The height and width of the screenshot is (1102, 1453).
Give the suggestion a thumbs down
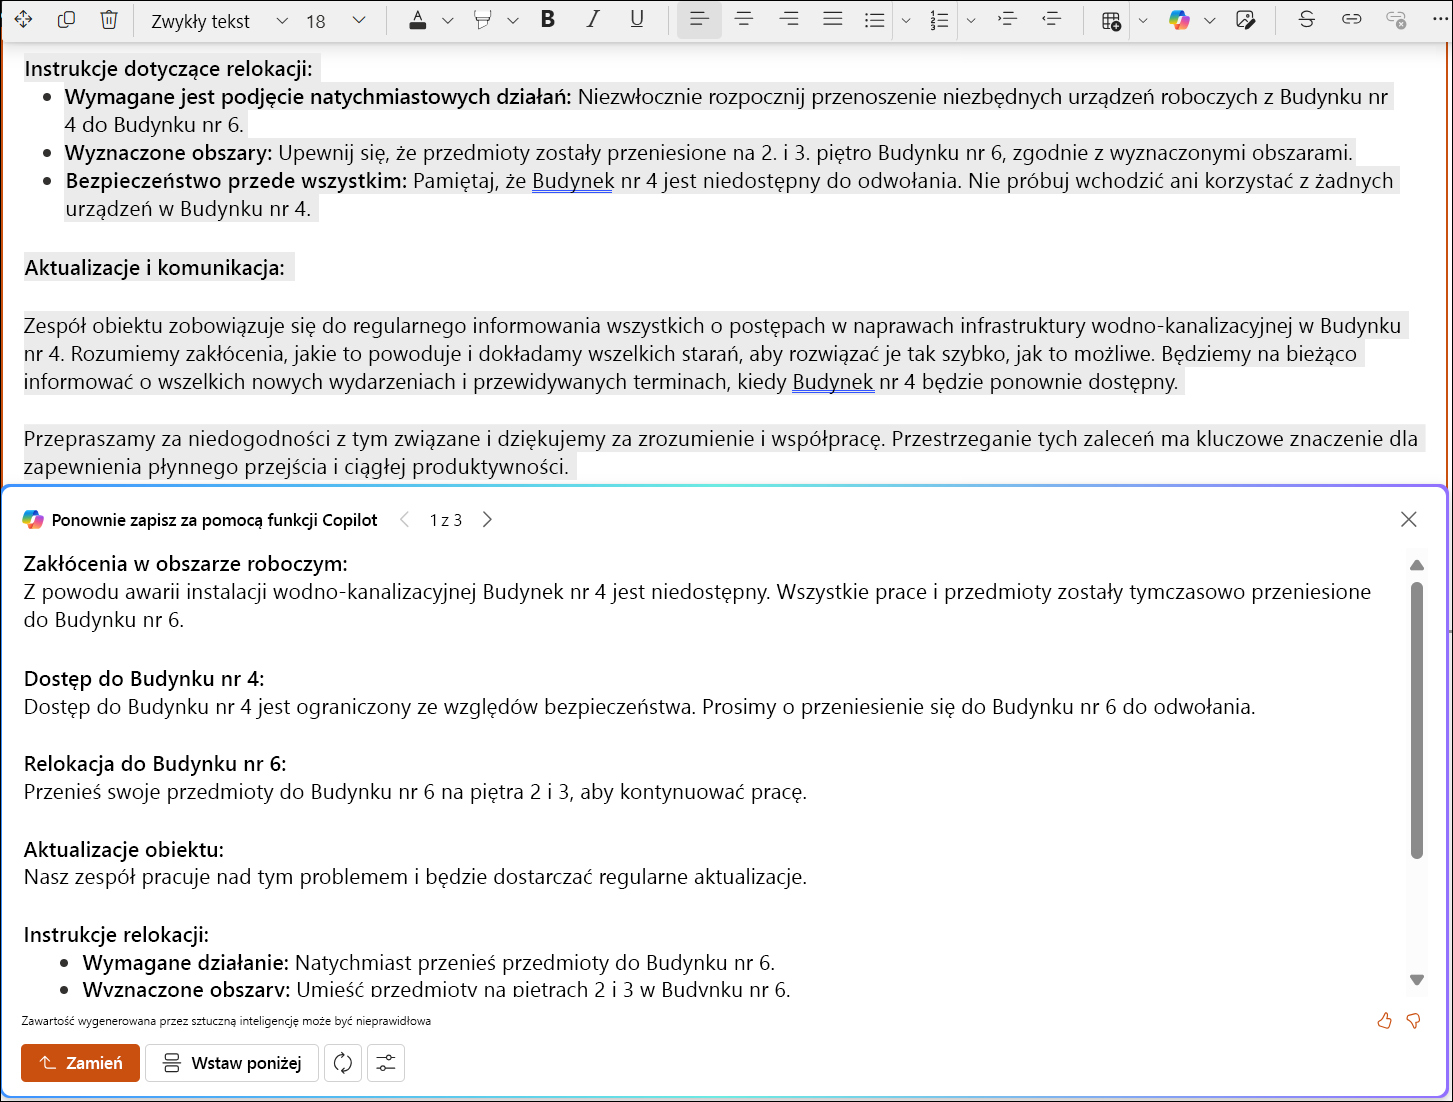point(1414,1021)
